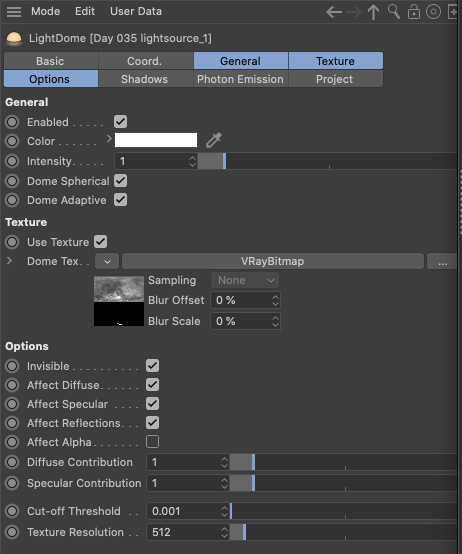This screenshot has height=554, width=462.
Task: Open the hamburger menu icon
Action: click(x=14, y=11)
